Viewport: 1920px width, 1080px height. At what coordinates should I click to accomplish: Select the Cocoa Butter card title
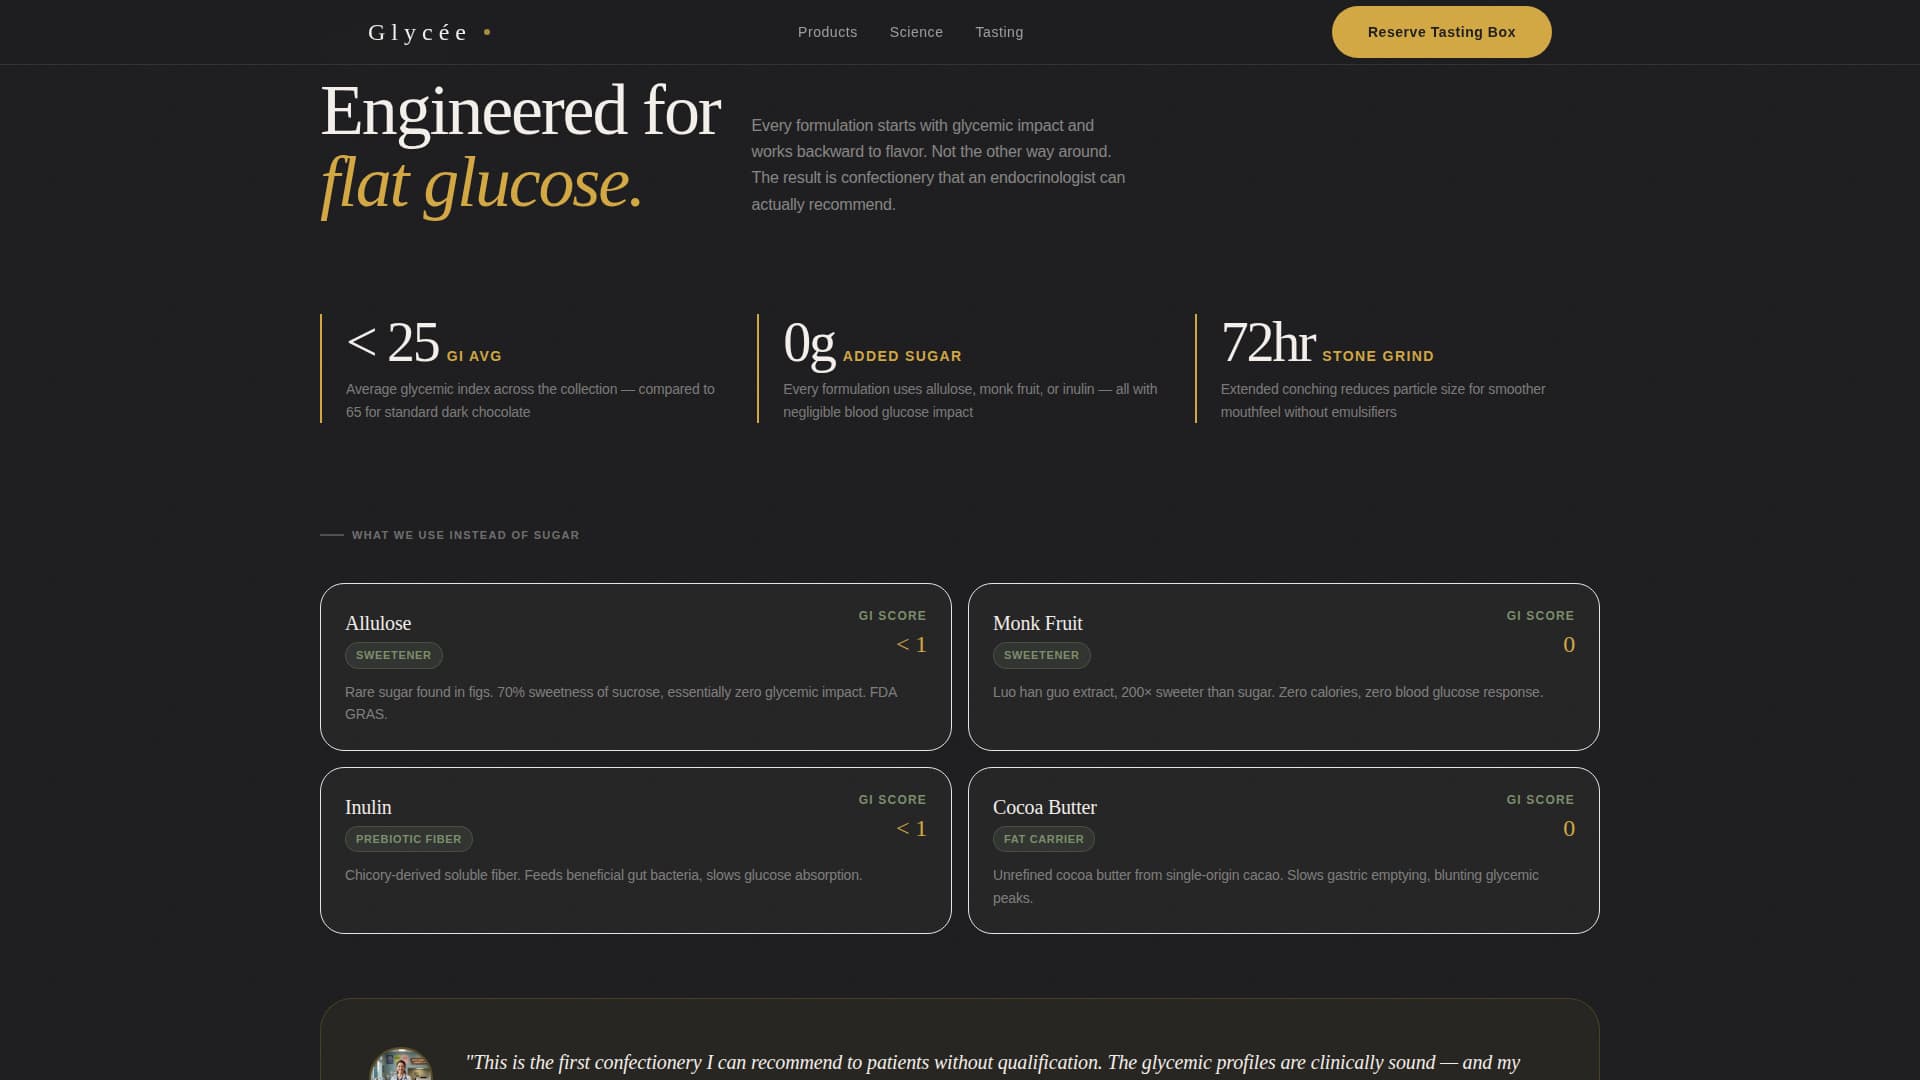point(1044,807)
